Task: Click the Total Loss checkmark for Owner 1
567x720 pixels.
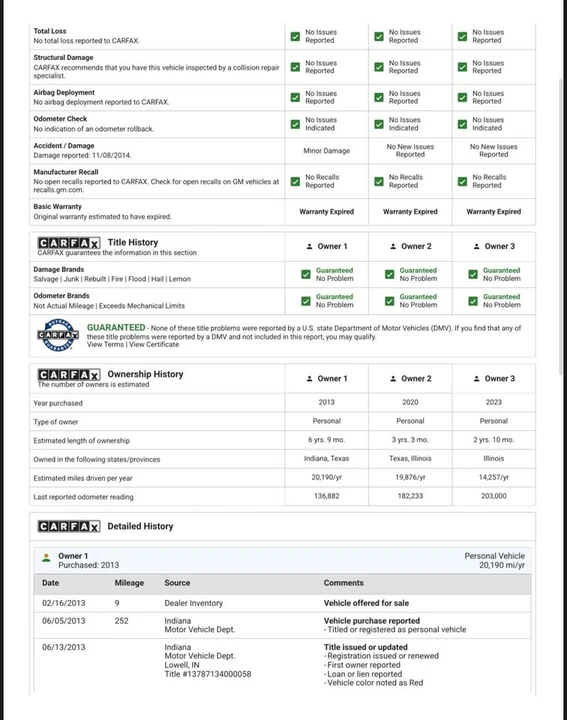Action: (x=295, y=36)
